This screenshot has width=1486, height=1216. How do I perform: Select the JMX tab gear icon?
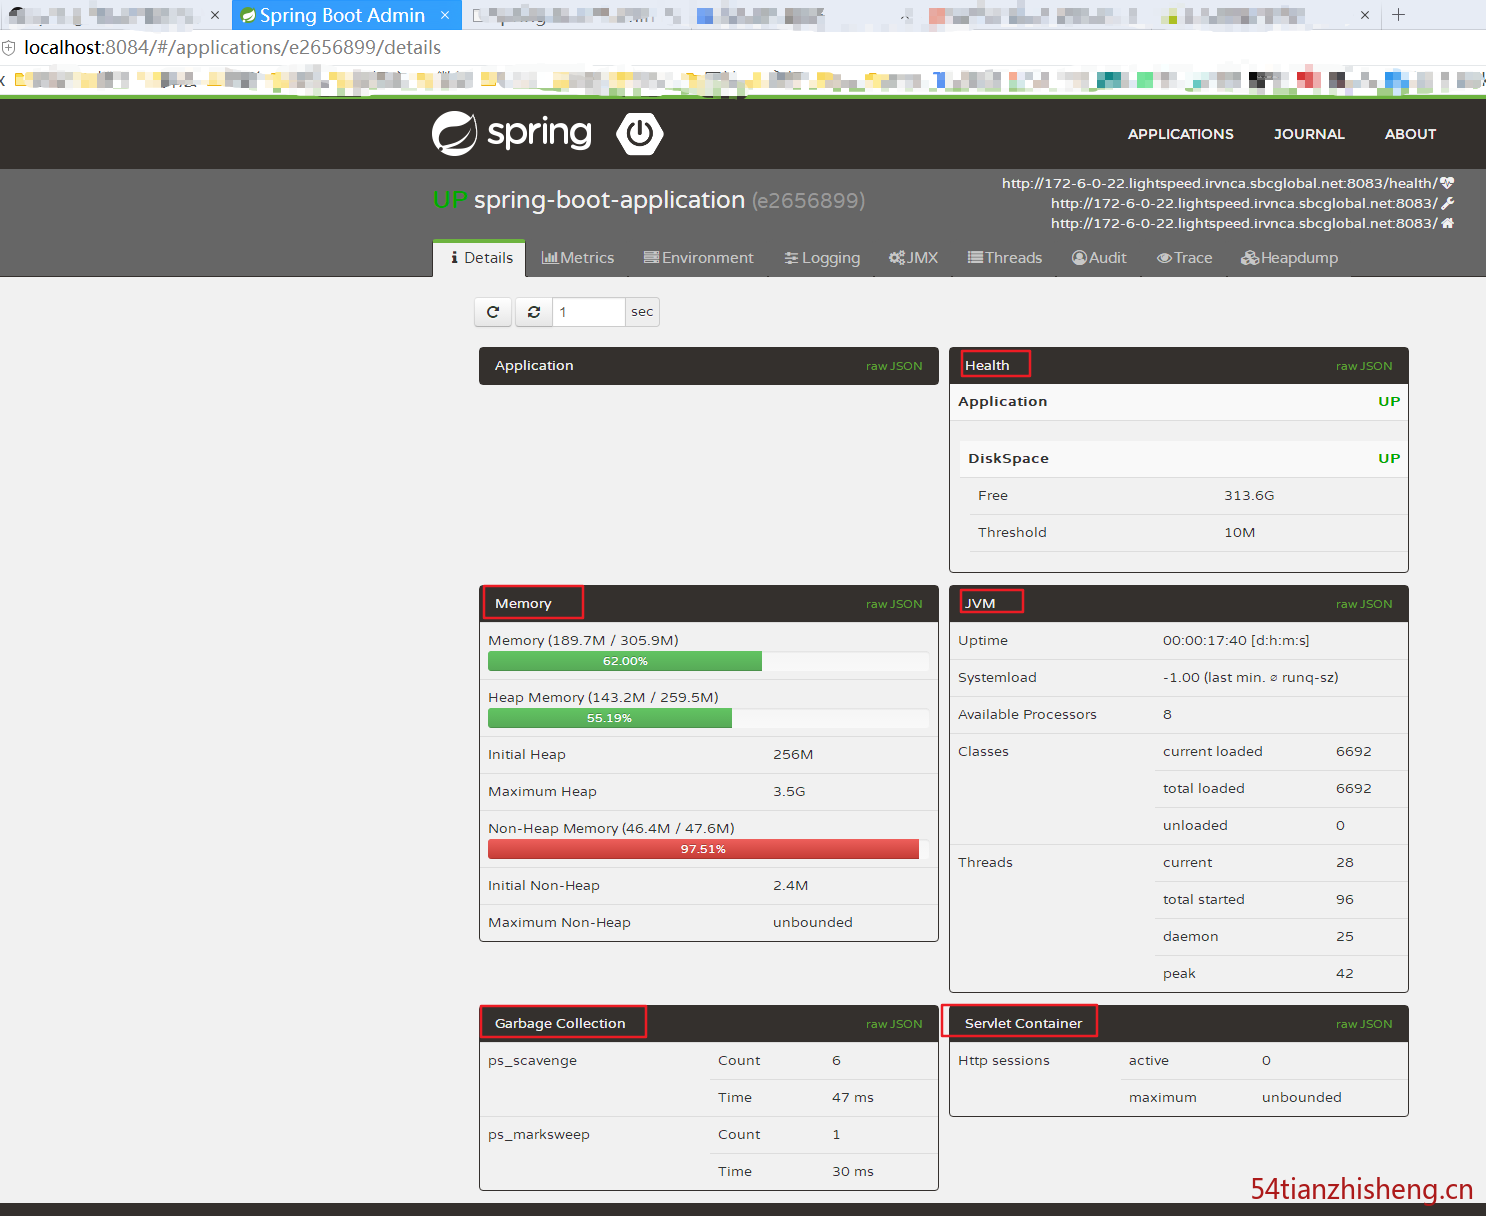(897, 257)
